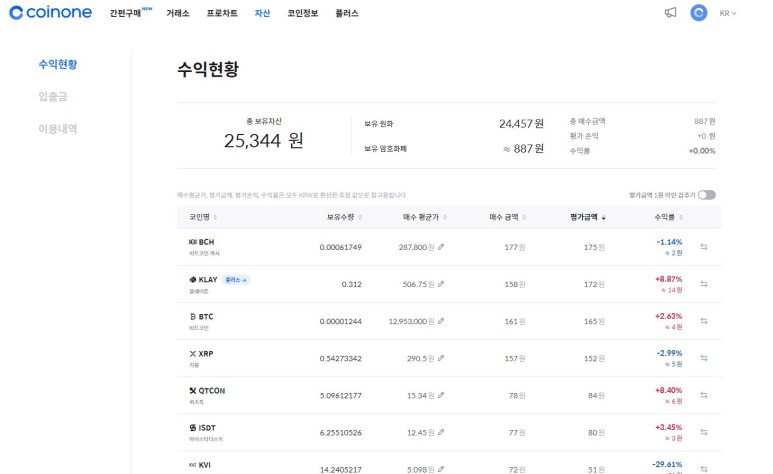773x474 pixels.
Task: Open the KR language dropdown
Action: pyautogui.click(x=728, y=13)
